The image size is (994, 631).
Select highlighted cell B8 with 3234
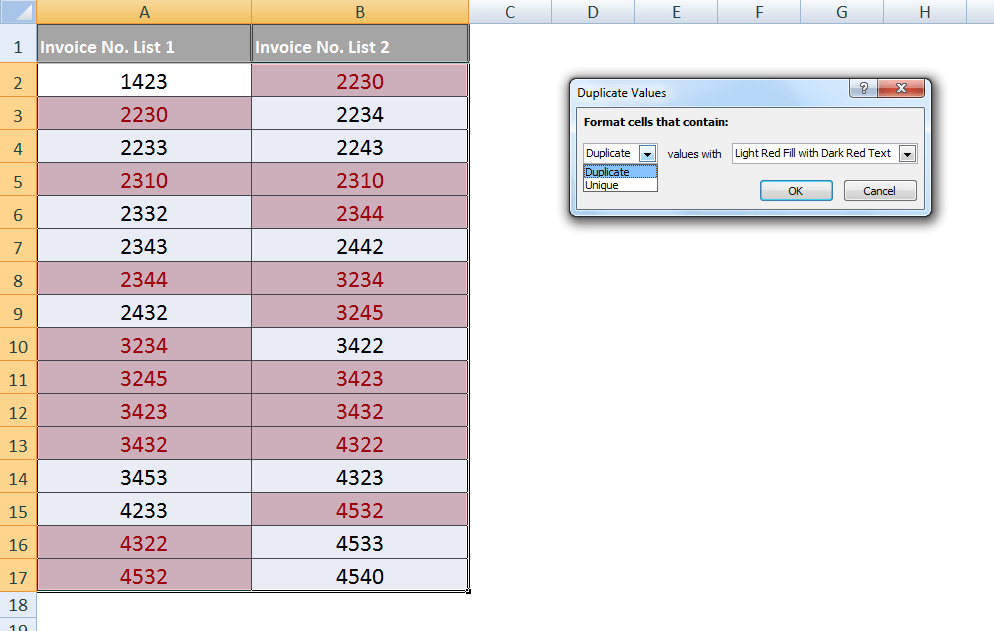coord(360,278)
